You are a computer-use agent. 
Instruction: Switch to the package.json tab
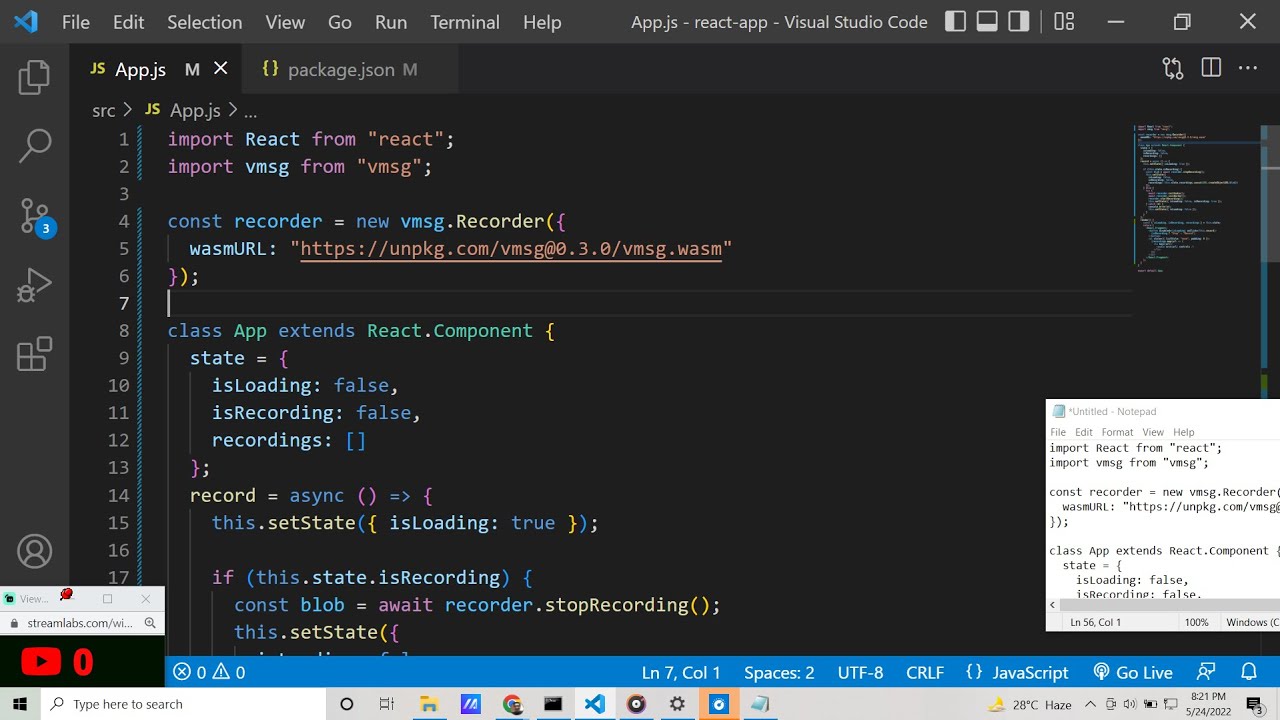pos(341,69)
